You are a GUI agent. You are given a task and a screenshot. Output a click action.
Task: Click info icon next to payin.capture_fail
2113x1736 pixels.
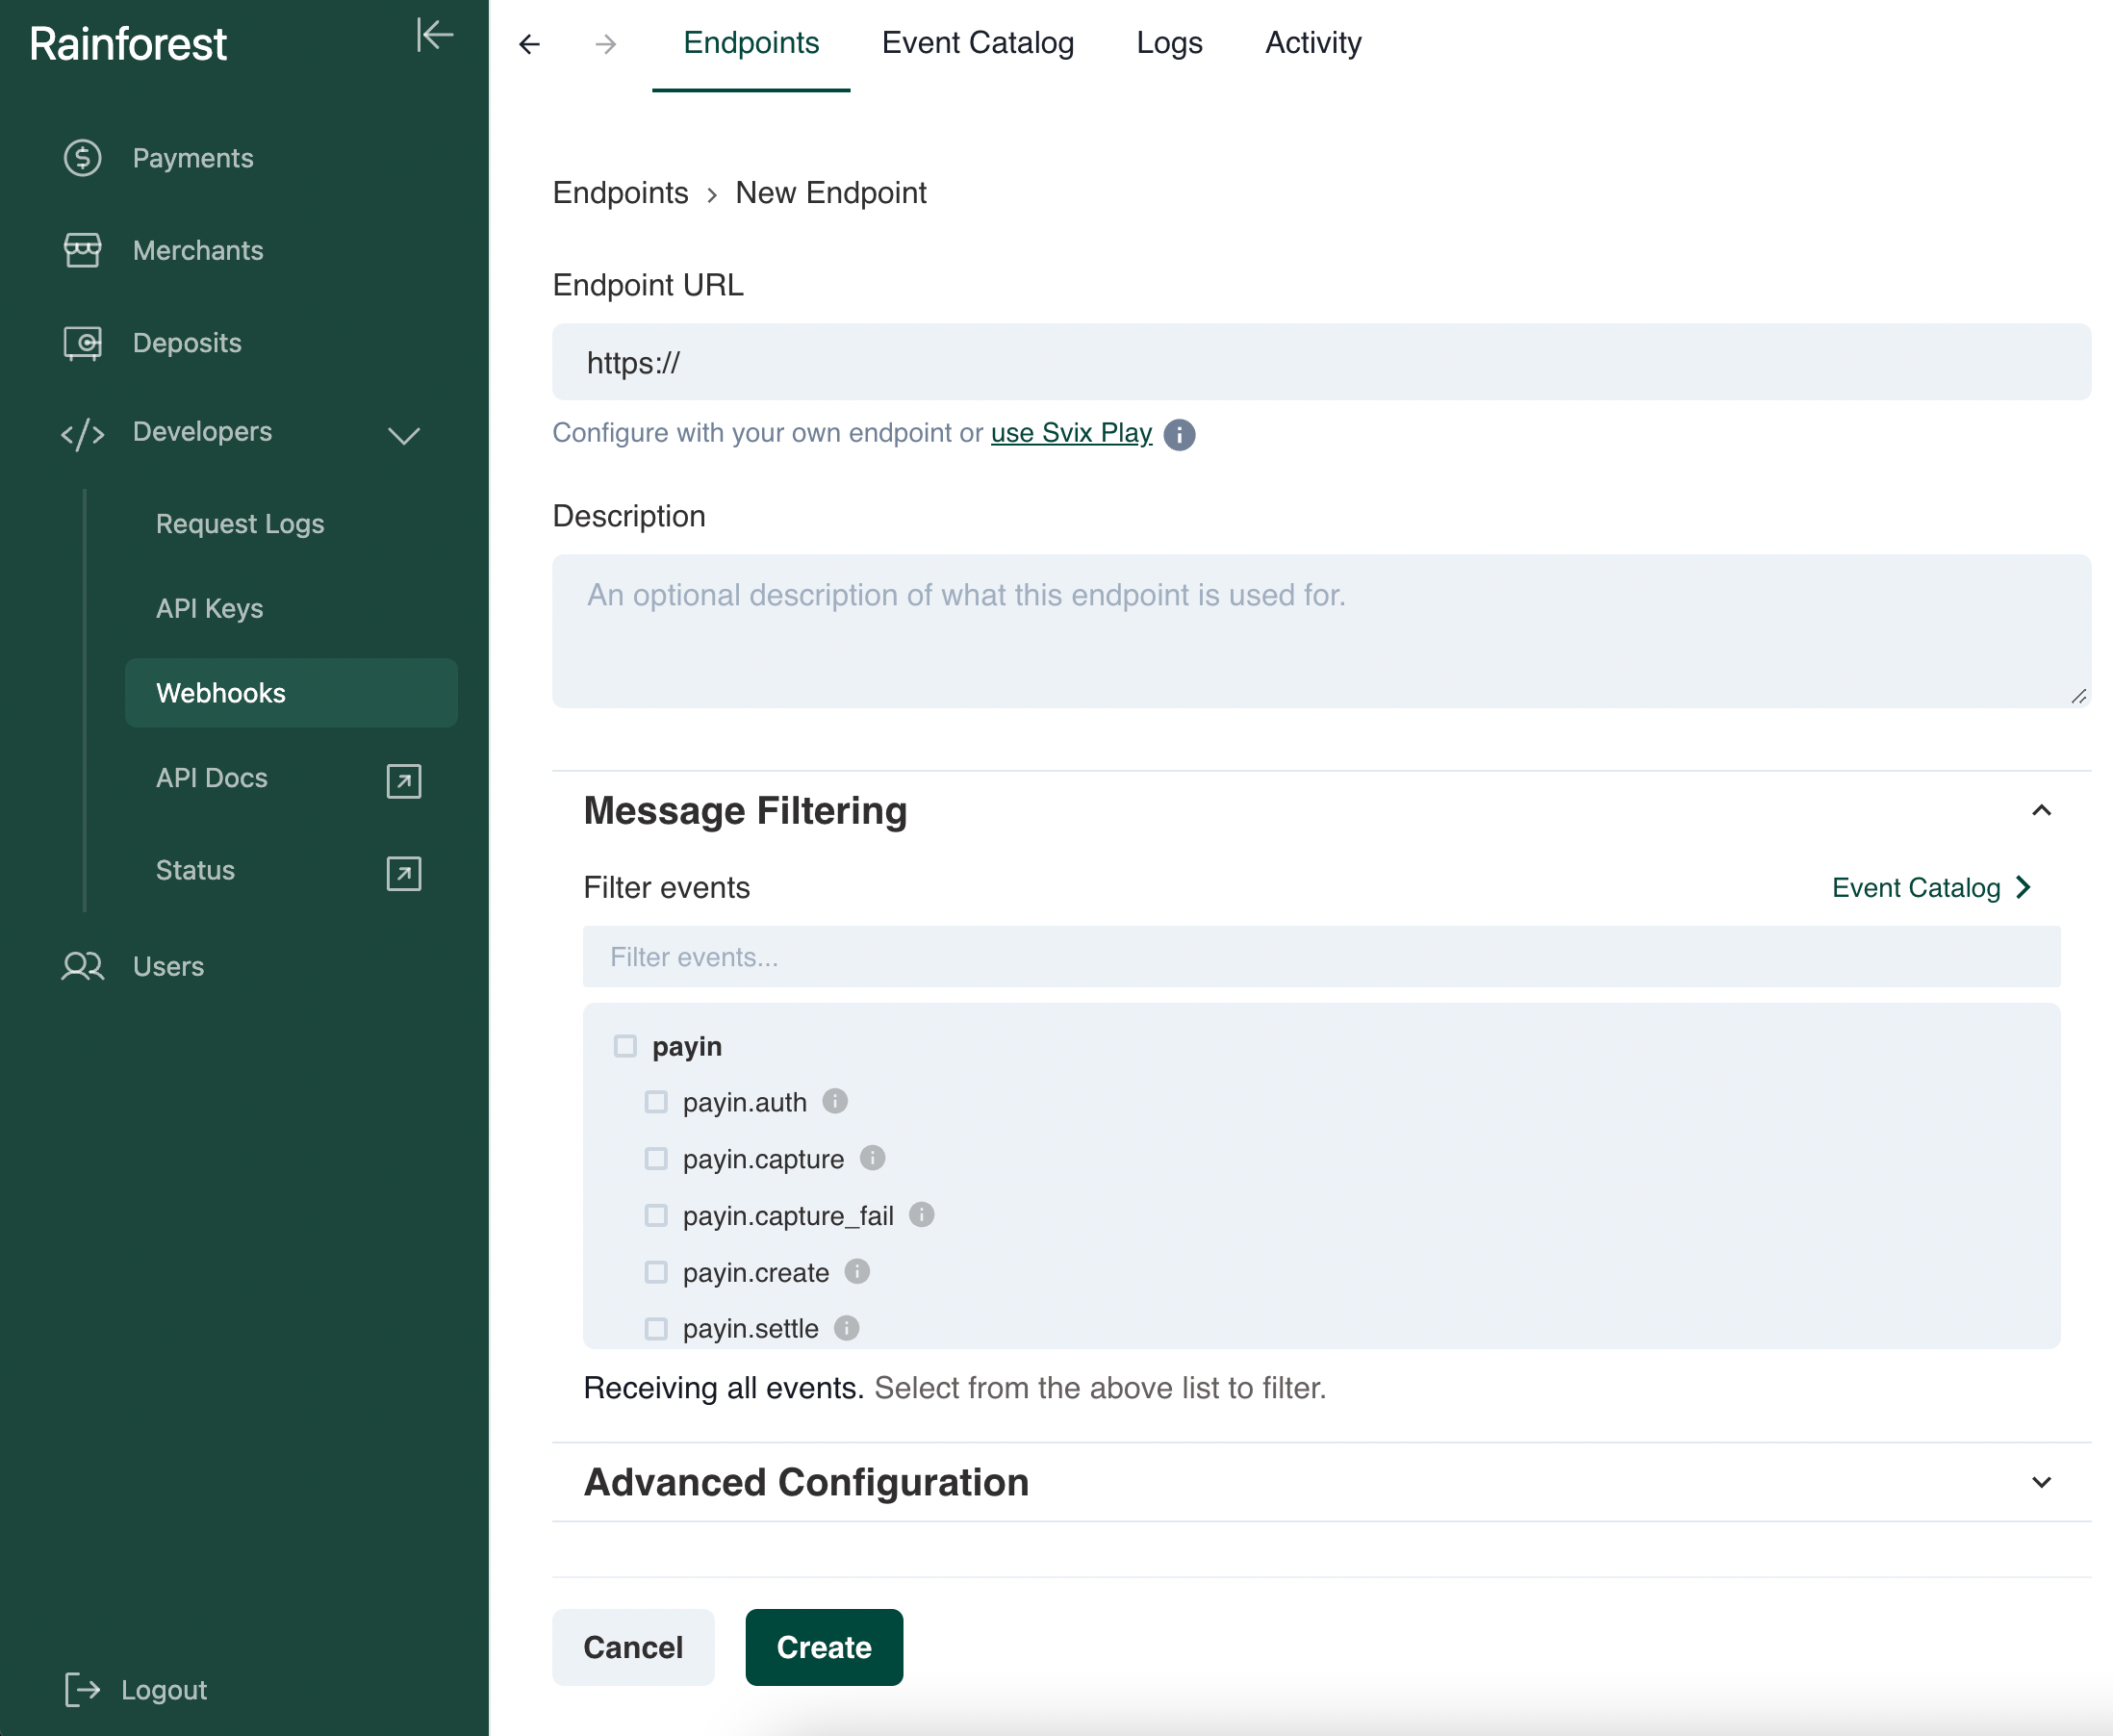(x=921, y=1215)
